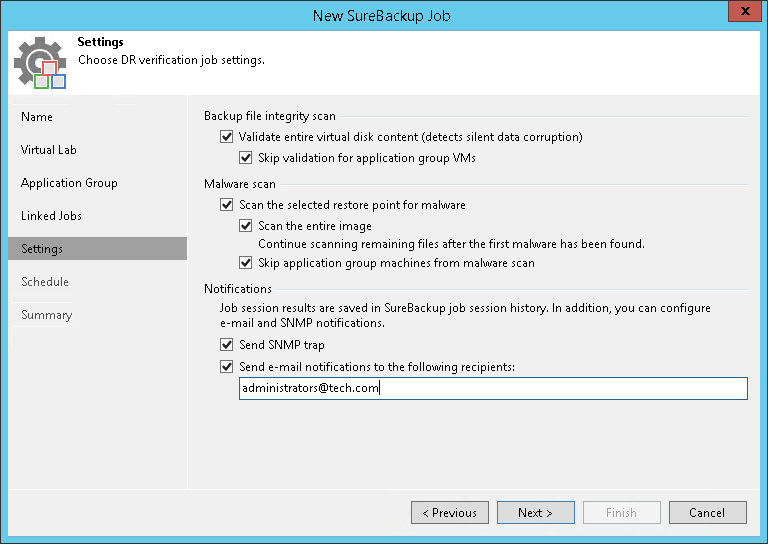
Task: Uncheck Skip application group machines from malware scan
Action: click(x=246, y=263)
